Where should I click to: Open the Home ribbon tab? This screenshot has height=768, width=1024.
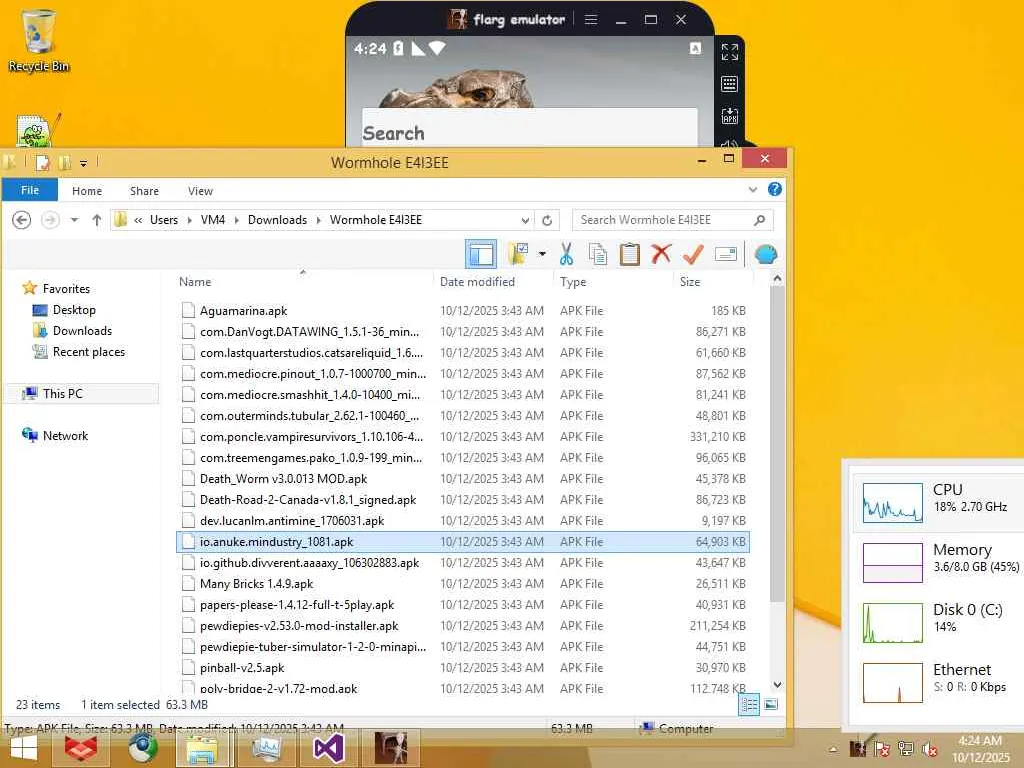[x=87, y=191]
